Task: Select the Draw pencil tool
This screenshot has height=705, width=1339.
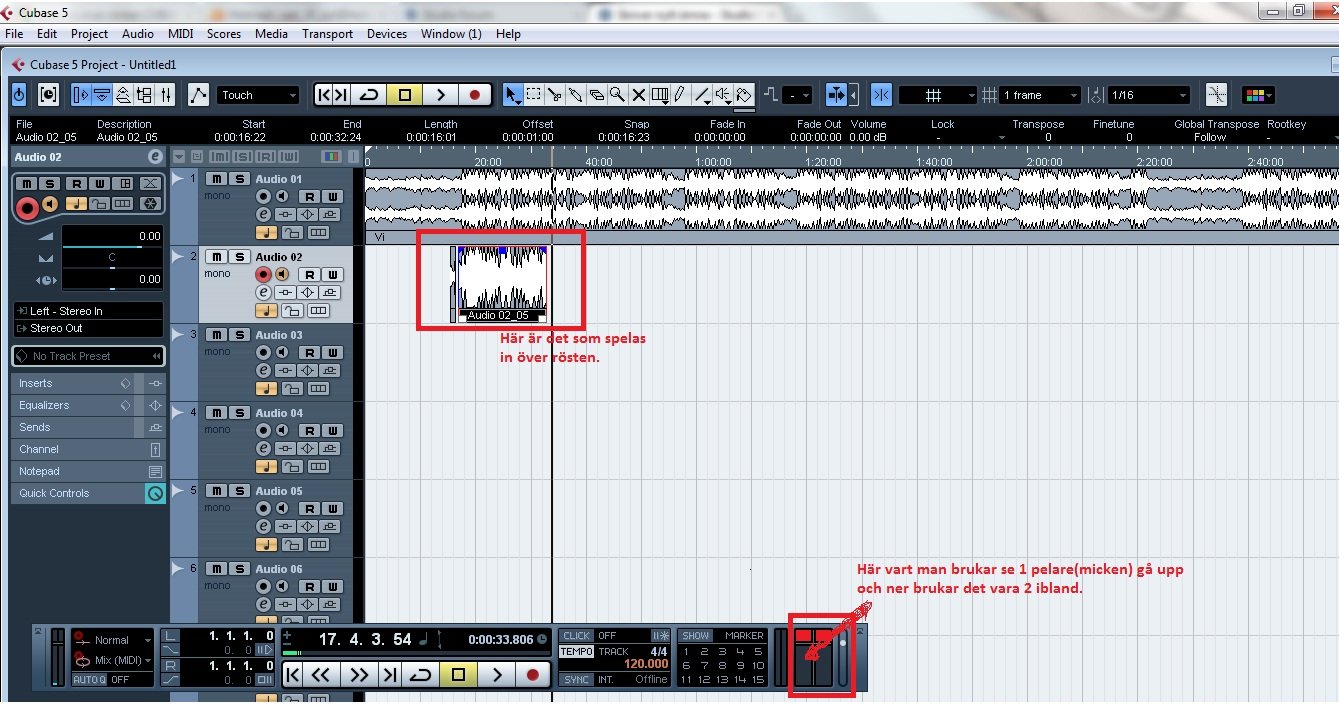Action: coord(680,95)
